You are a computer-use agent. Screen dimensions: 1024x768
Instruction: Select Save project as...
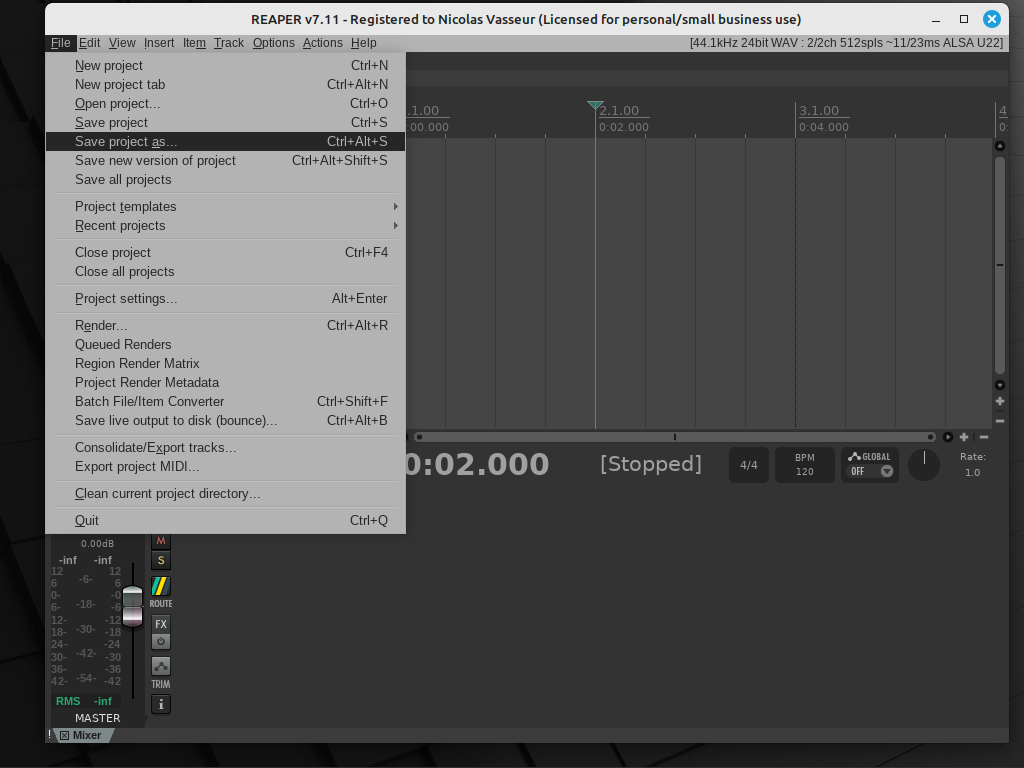(226, 141)
